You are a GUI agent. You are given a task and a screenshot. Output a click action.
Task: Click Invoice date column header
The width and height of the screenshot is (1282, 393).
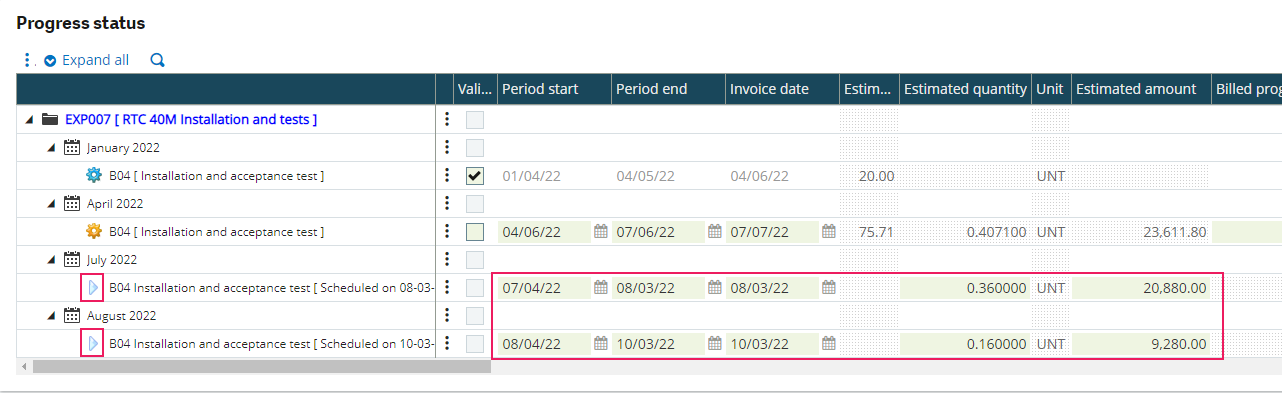point(782,89)
